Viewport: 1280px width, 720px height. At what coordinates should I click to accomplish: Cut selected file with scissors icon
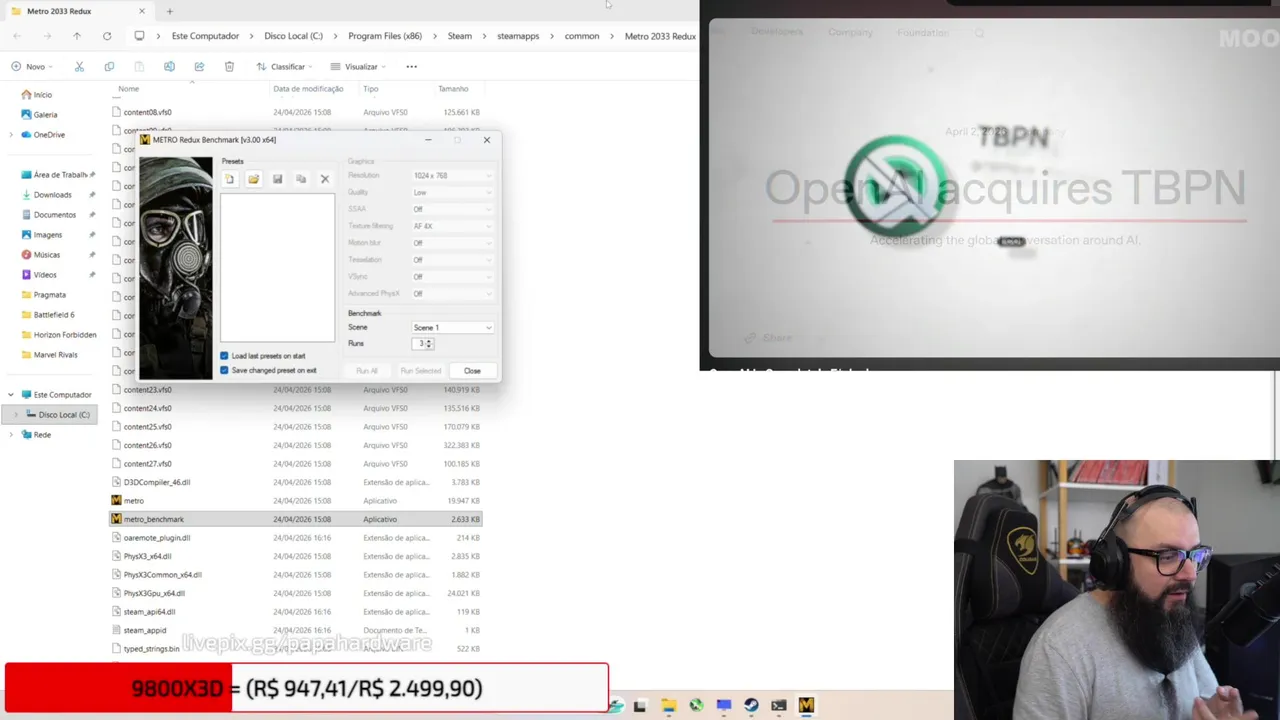point(79,66)
